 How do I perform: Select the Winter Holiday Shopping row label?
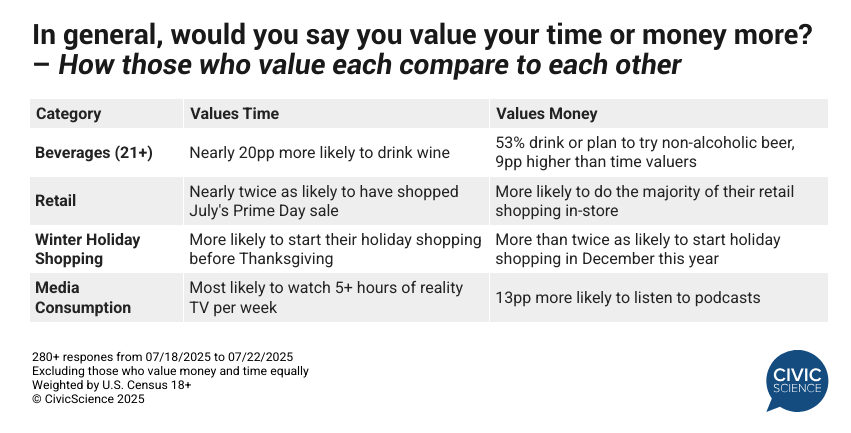88,249
